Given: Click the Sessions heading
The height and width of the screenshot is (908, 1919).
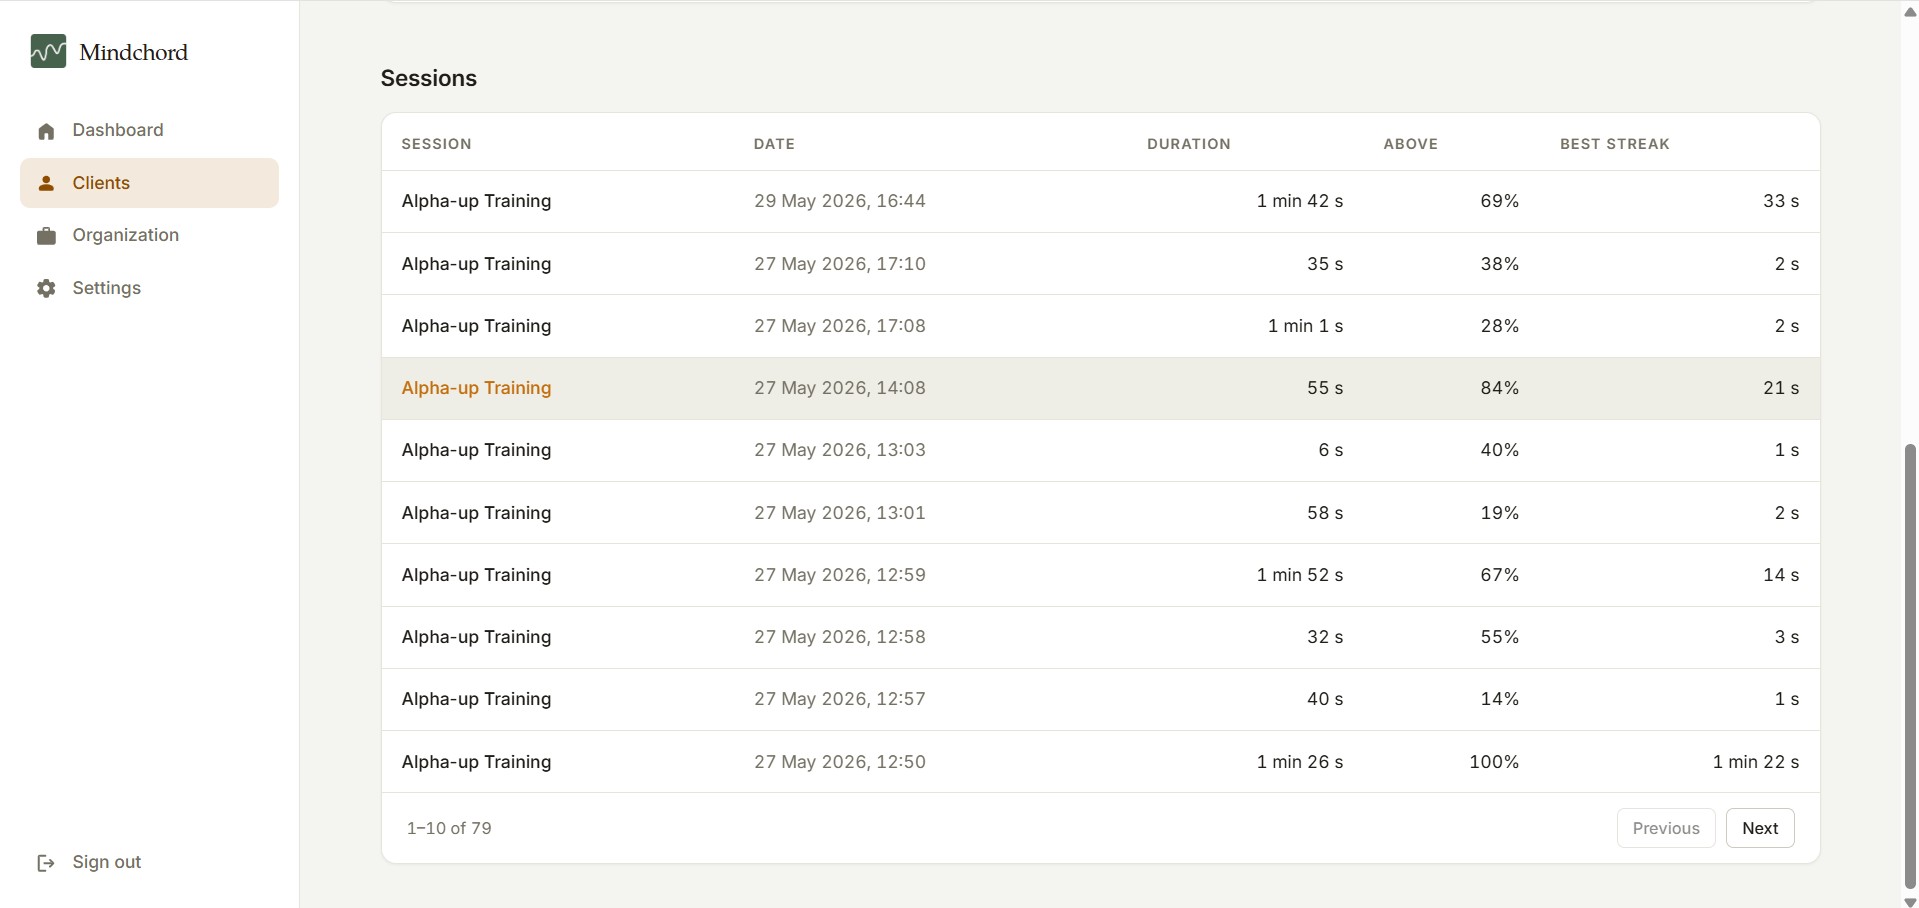Looking at the screenshot, I should coord(428,78).
